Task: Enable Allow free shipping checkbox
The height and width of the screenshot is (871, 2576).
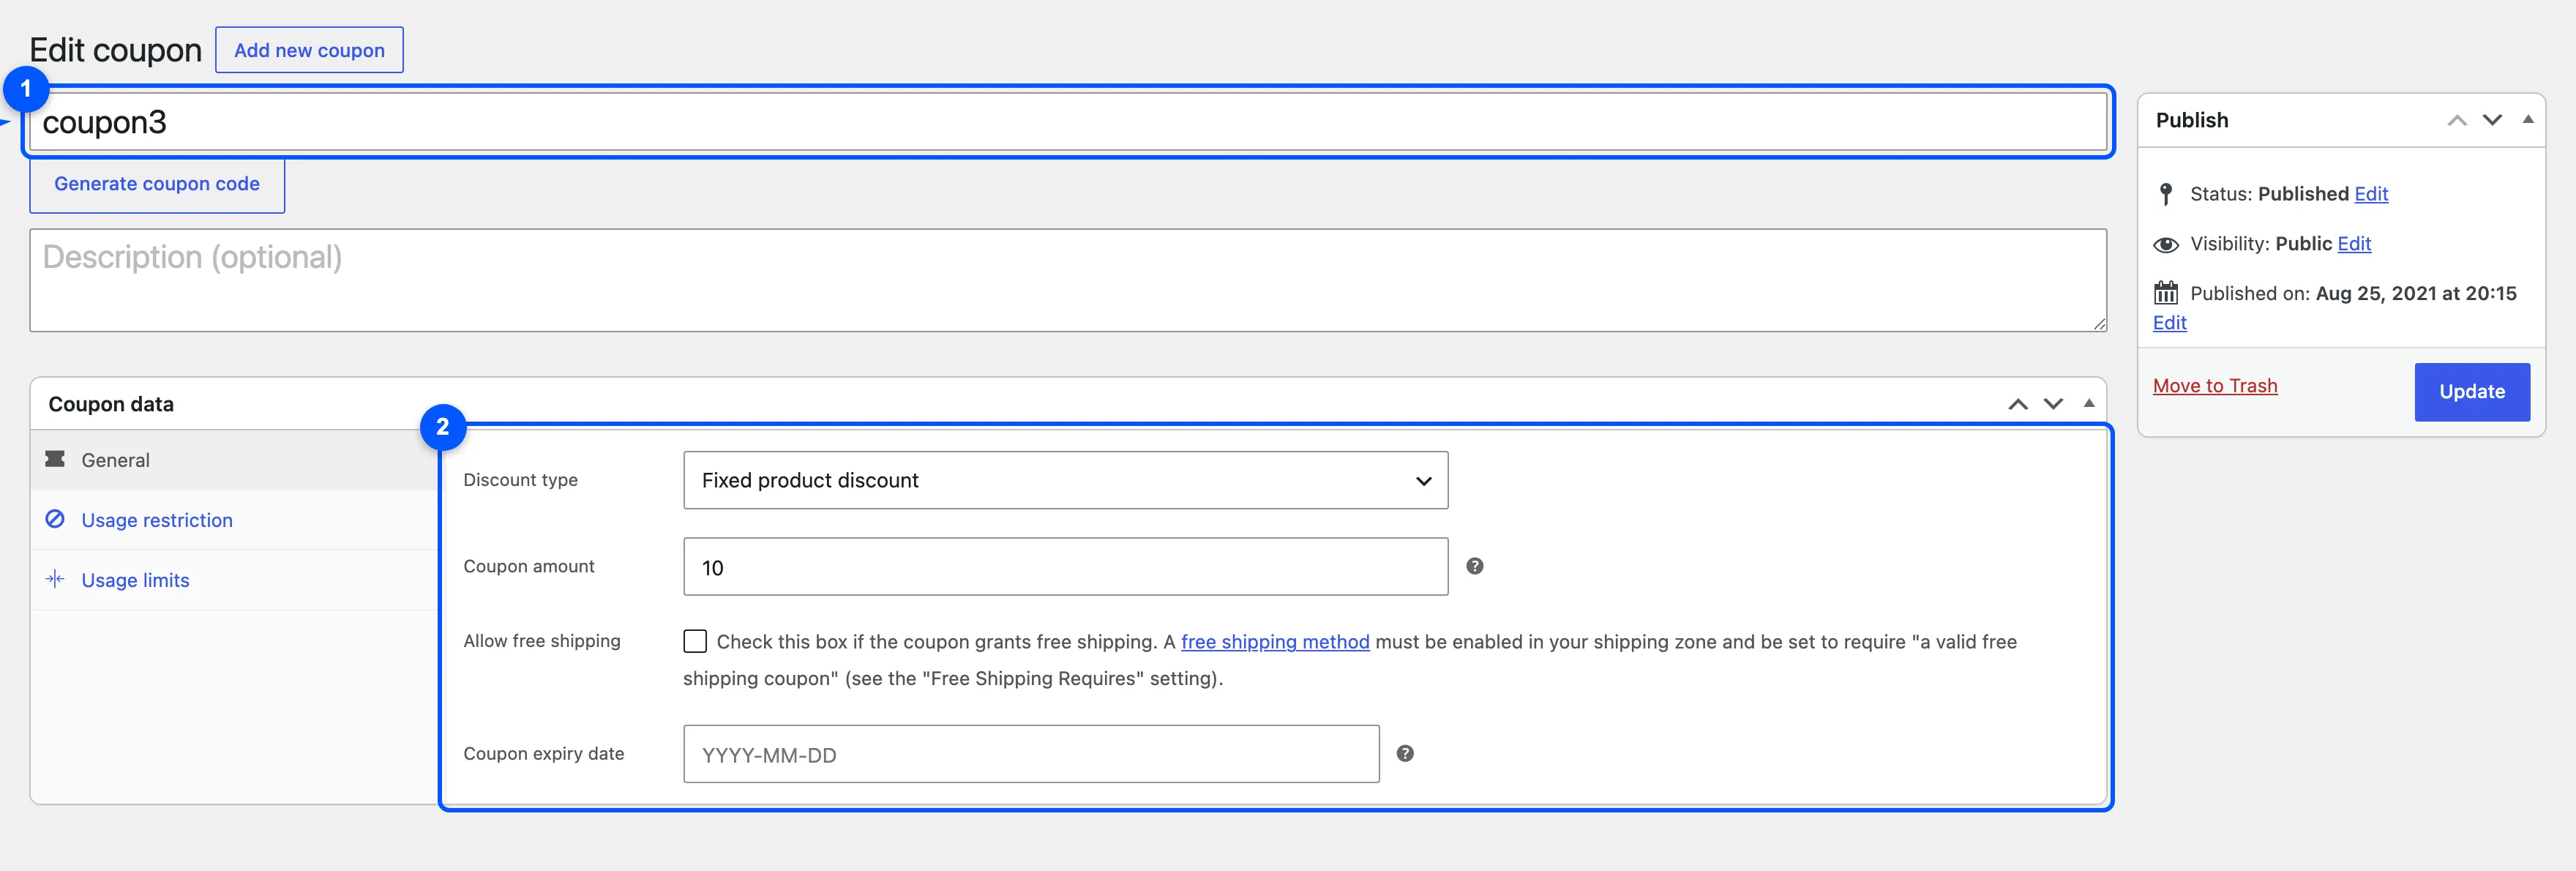Action: (x=695, y=641)
